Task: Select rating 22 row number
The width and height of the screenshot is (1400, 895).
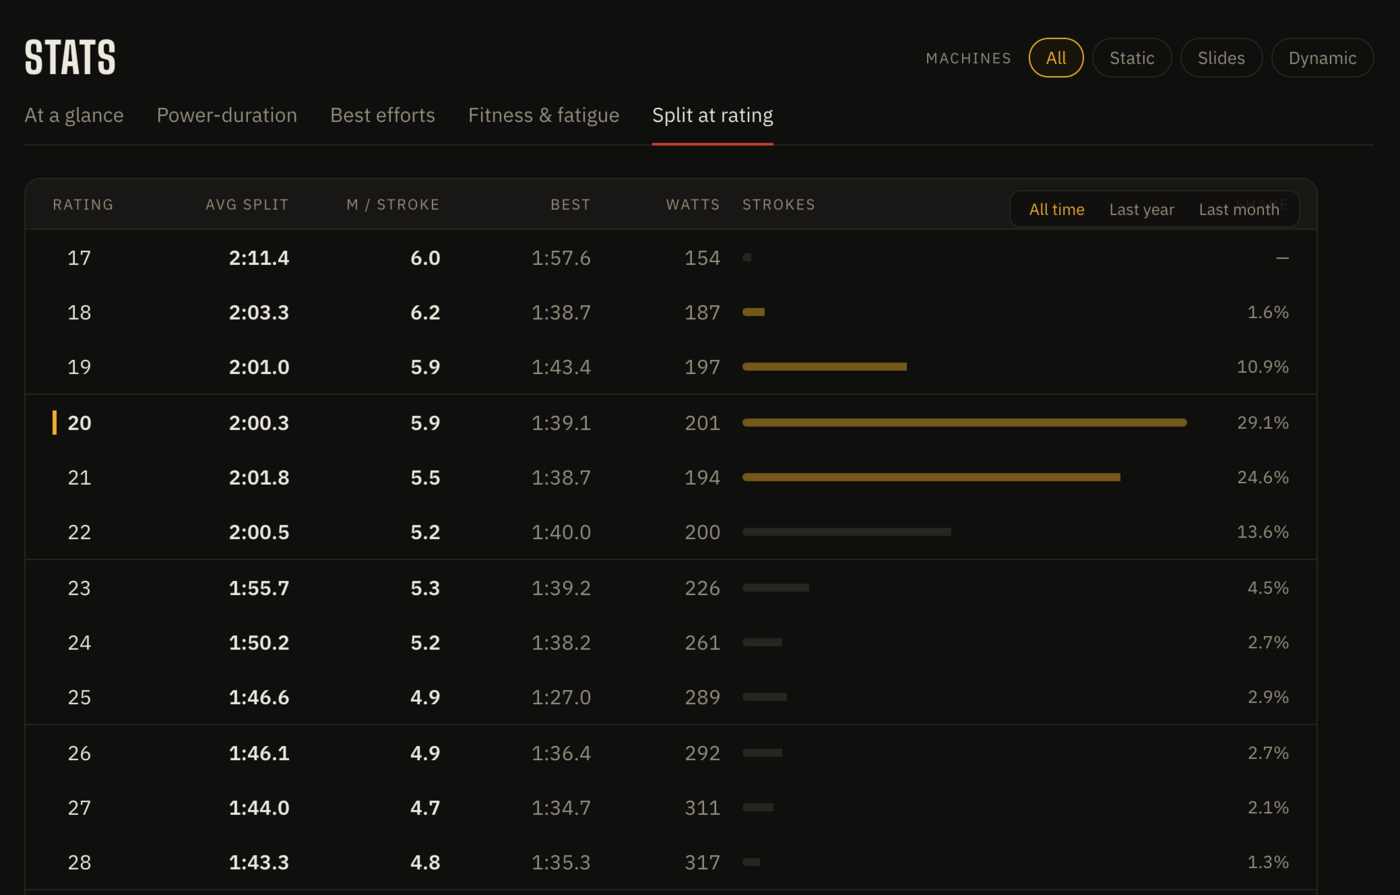Action: (x=79, y=532)
